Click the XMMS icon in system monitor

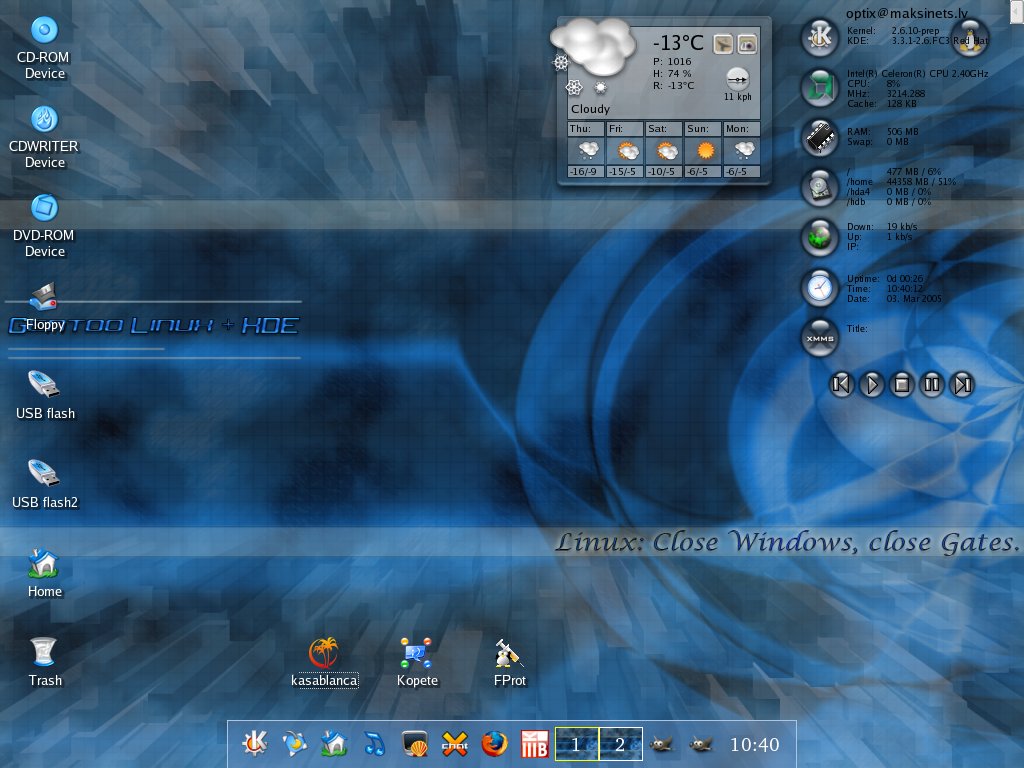pos(820,338)
